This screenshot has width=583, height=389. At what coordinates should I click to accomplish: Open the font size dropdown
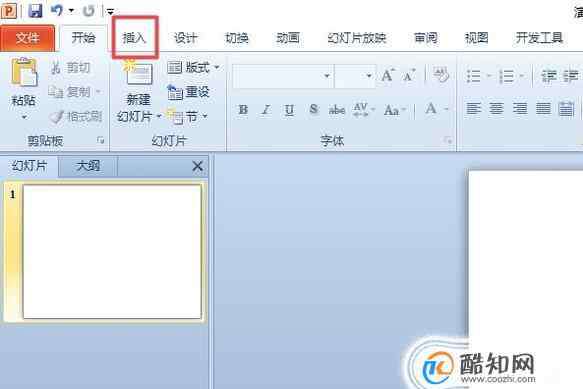click(x=369, y=76)
